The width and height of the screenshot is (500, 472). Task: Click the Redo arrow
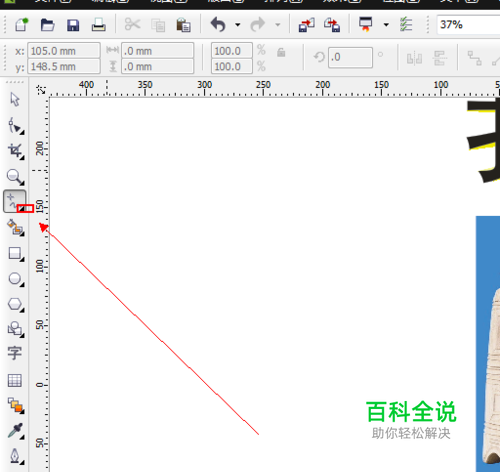[x=258, y=25]
